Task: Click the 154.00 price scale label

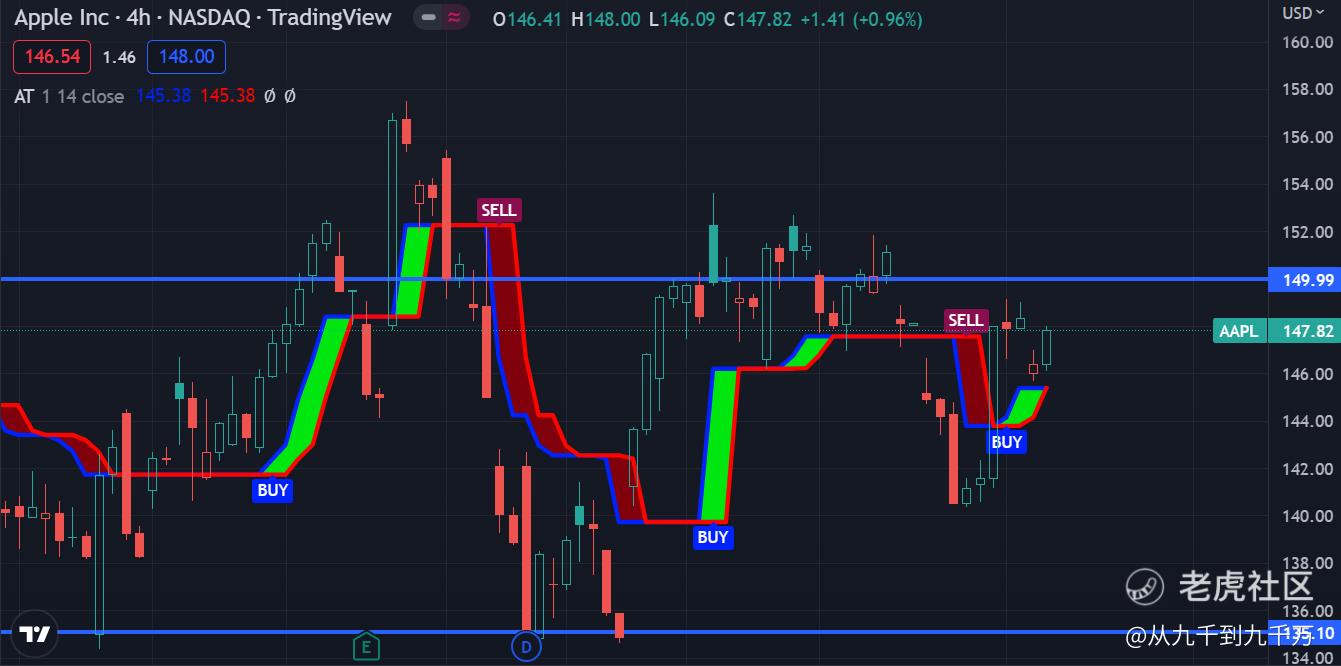Action: pos(1309,184)
